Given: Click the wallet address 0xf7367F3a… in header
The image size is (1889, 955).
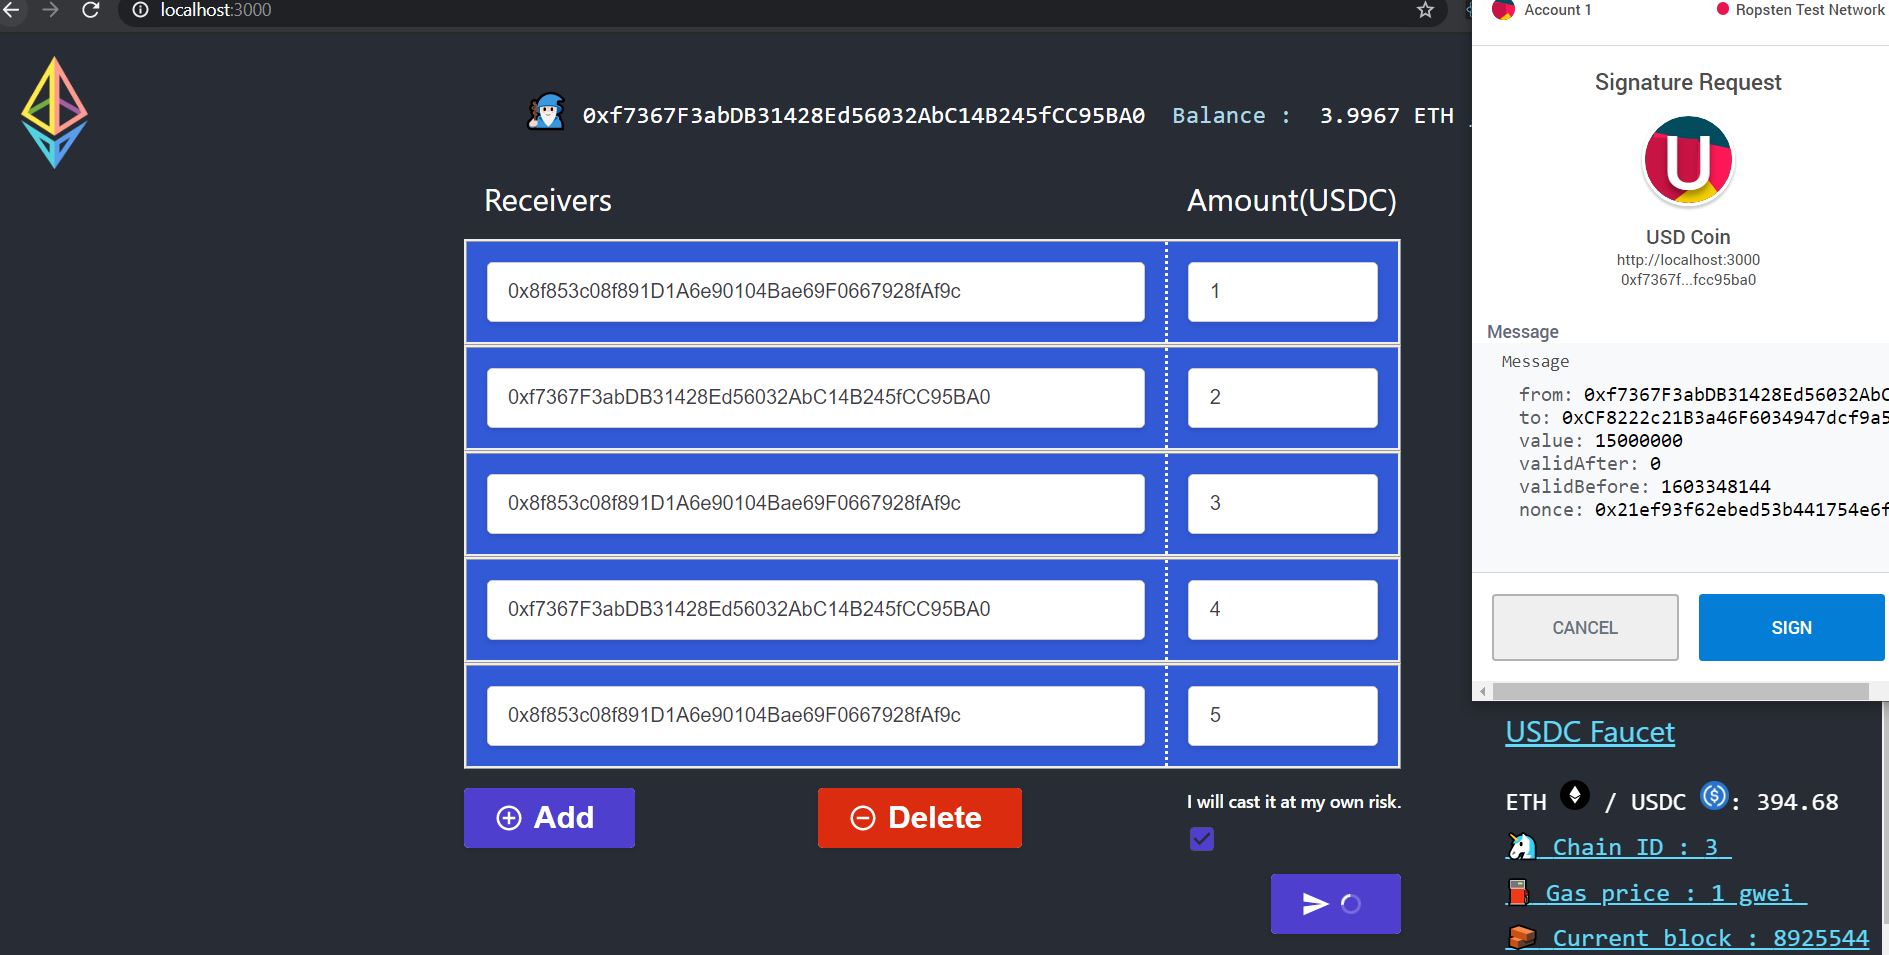Looking at the screenshot, I should pos(864,116).
